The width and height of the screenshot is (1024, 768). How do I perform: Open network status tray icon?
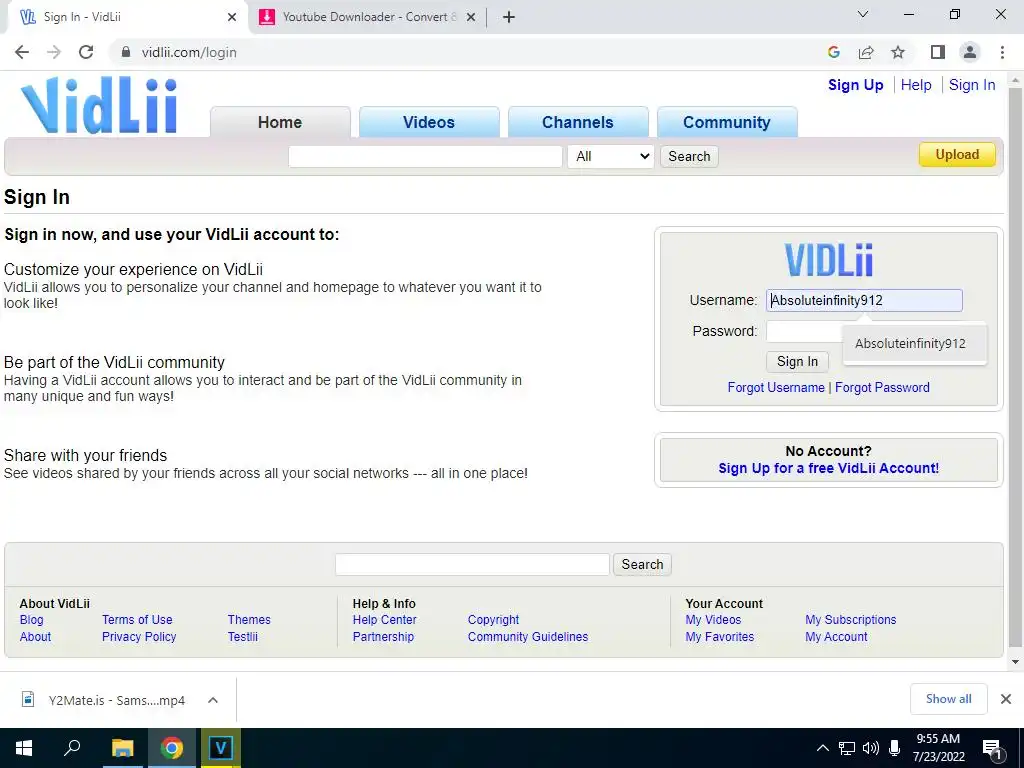[847, 748]
